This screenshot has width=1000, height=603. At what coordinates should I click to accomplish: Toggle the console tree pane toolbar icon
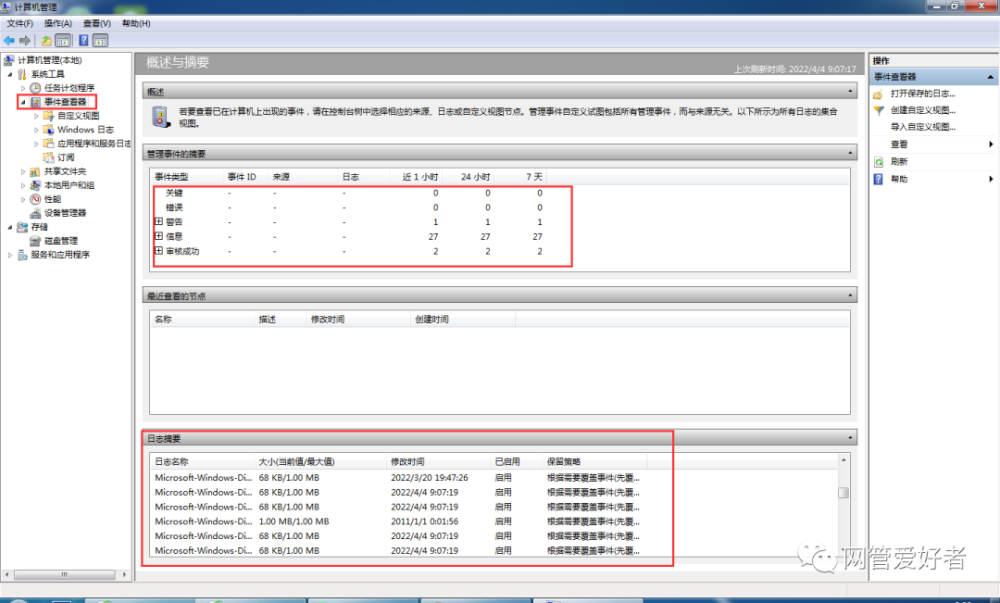[x=62, y=41]
